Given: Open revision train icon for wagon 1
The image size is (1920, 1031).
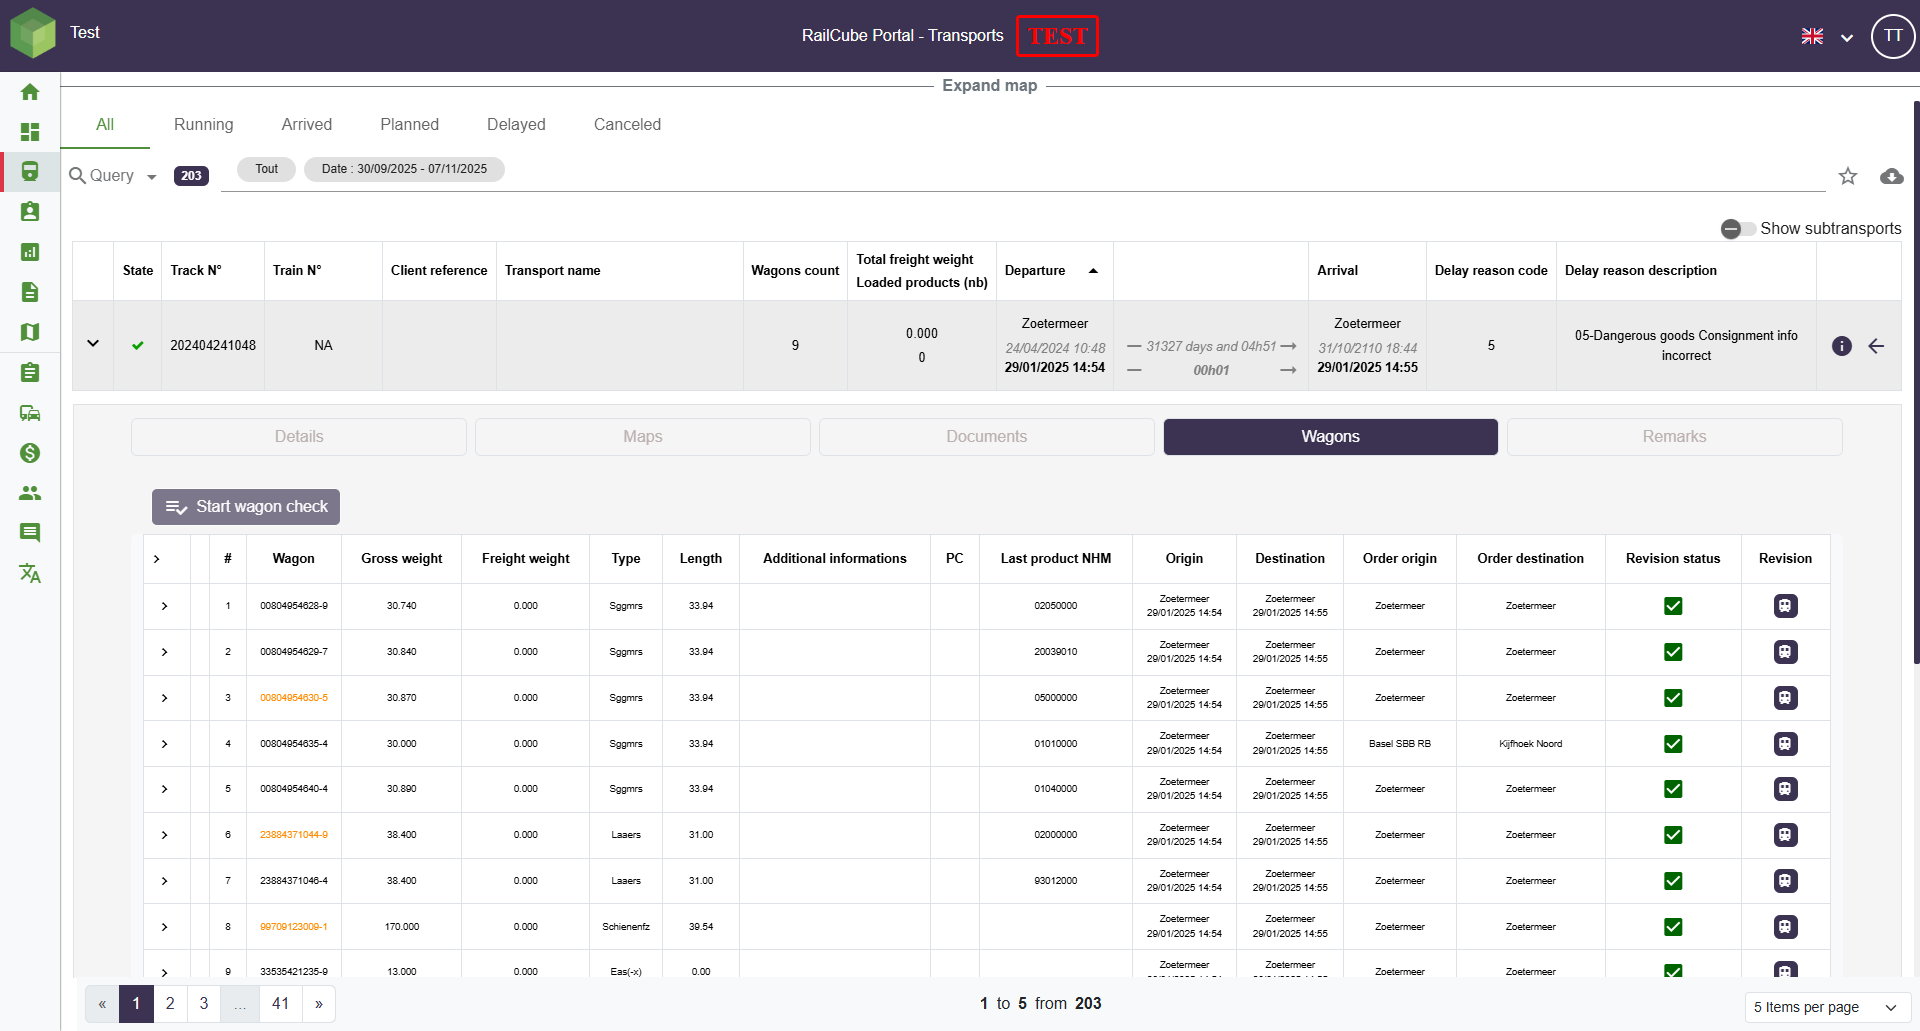Looking at the screenshot, I should [x=1785, y=606].
